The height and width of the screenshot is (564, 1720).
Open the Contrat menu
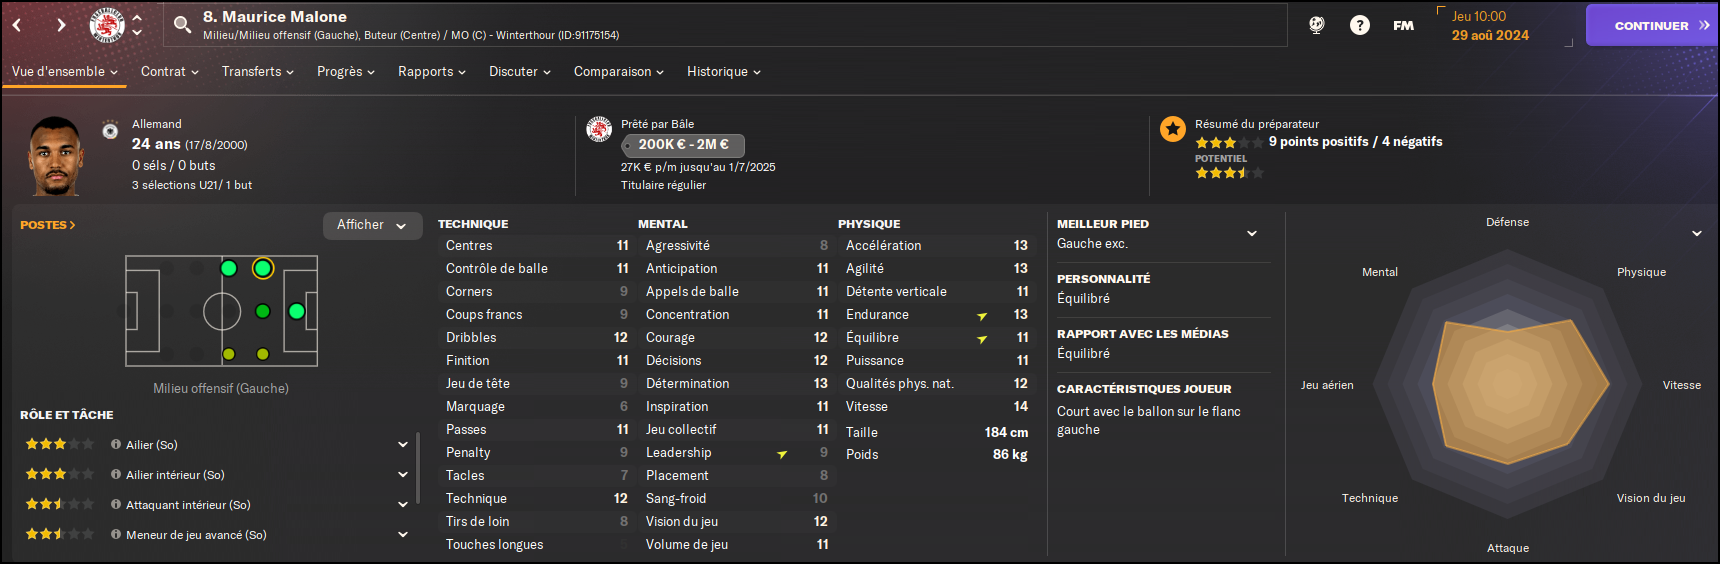[x=170, y=72]
